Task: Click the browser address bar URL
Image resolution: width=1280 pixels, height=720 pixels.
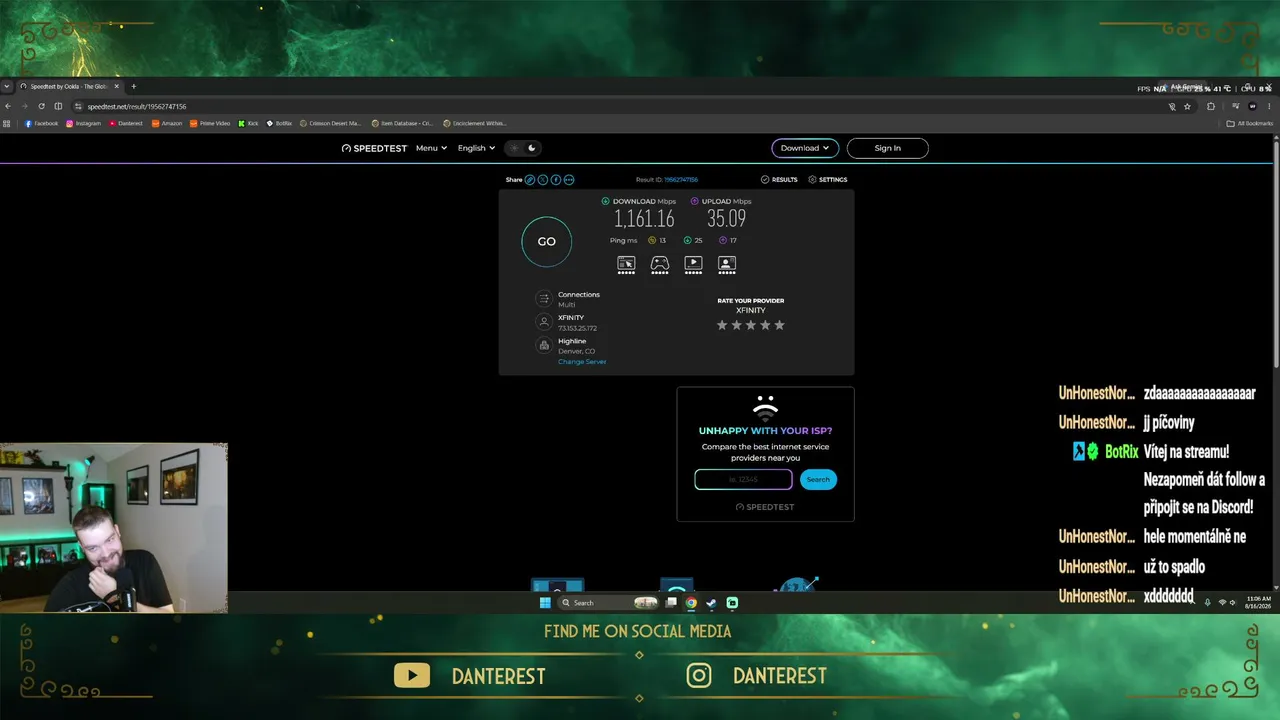Action: [x=136, y=106]
